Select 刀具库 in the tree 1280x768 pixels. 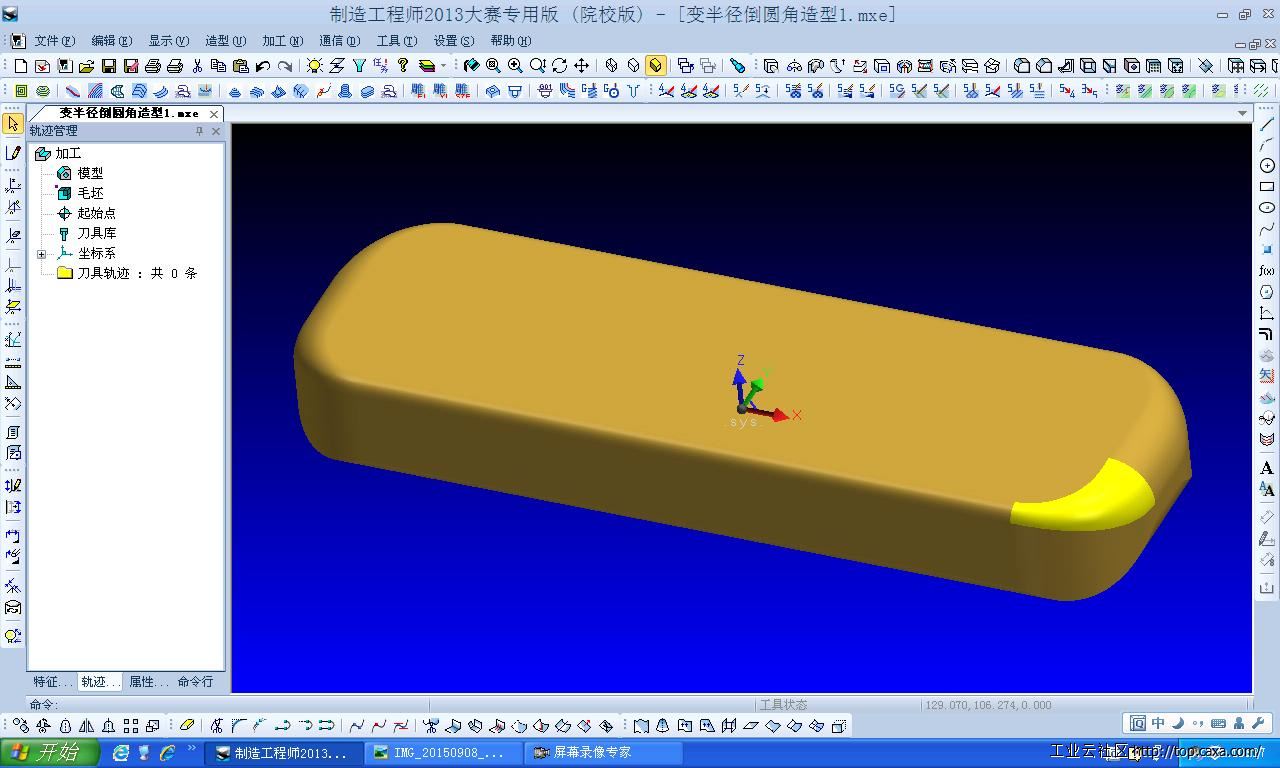pos(96,233)
